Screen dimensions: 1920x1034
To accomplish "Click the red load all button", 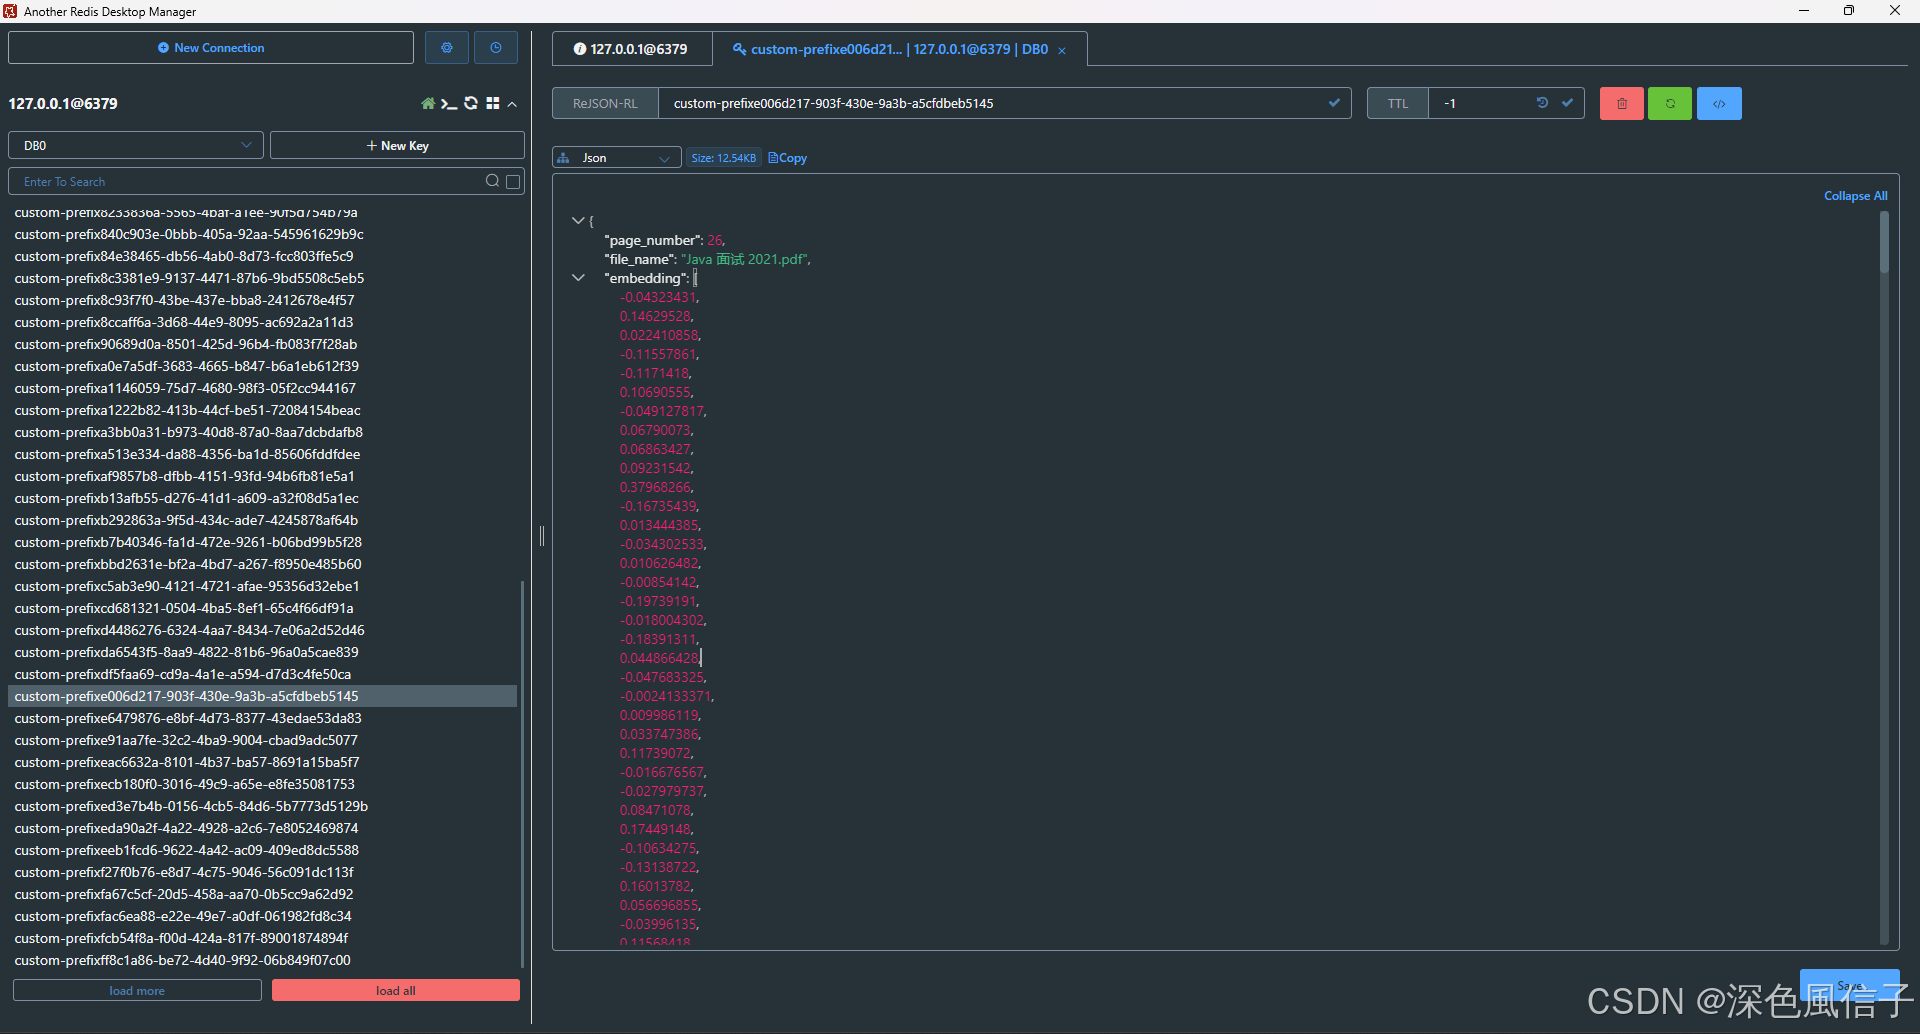I will tap(396, 990).
